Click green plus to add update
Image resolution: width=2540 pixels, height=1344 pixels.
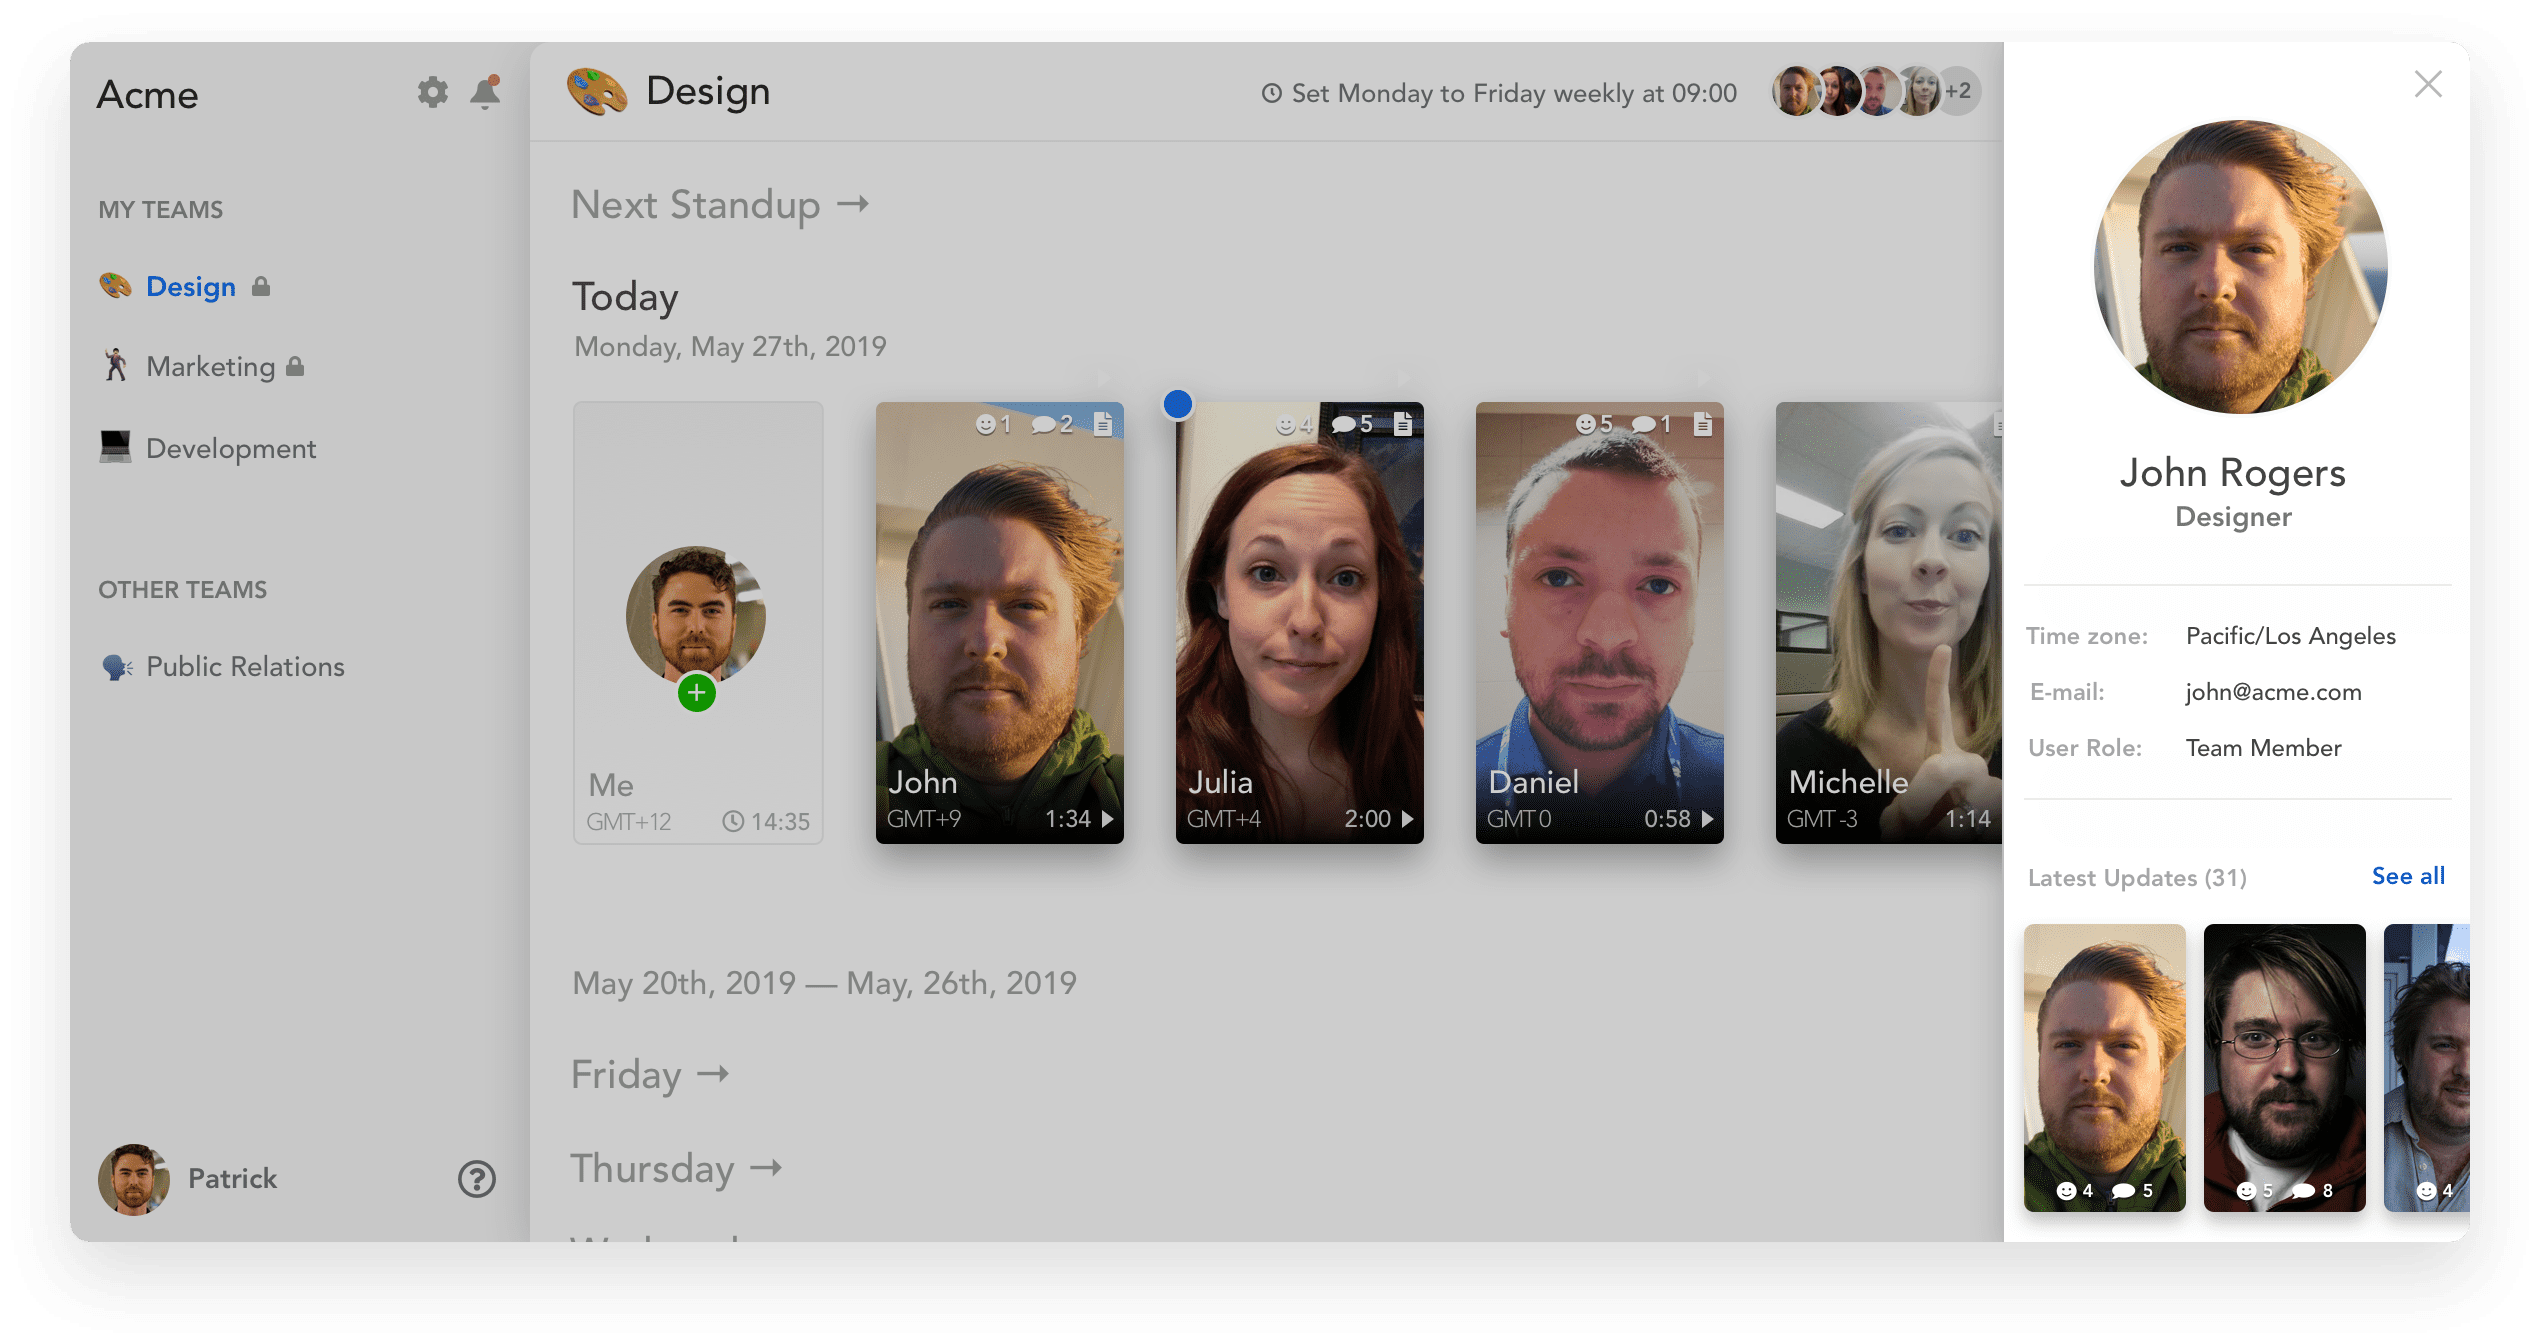point(697,693)
